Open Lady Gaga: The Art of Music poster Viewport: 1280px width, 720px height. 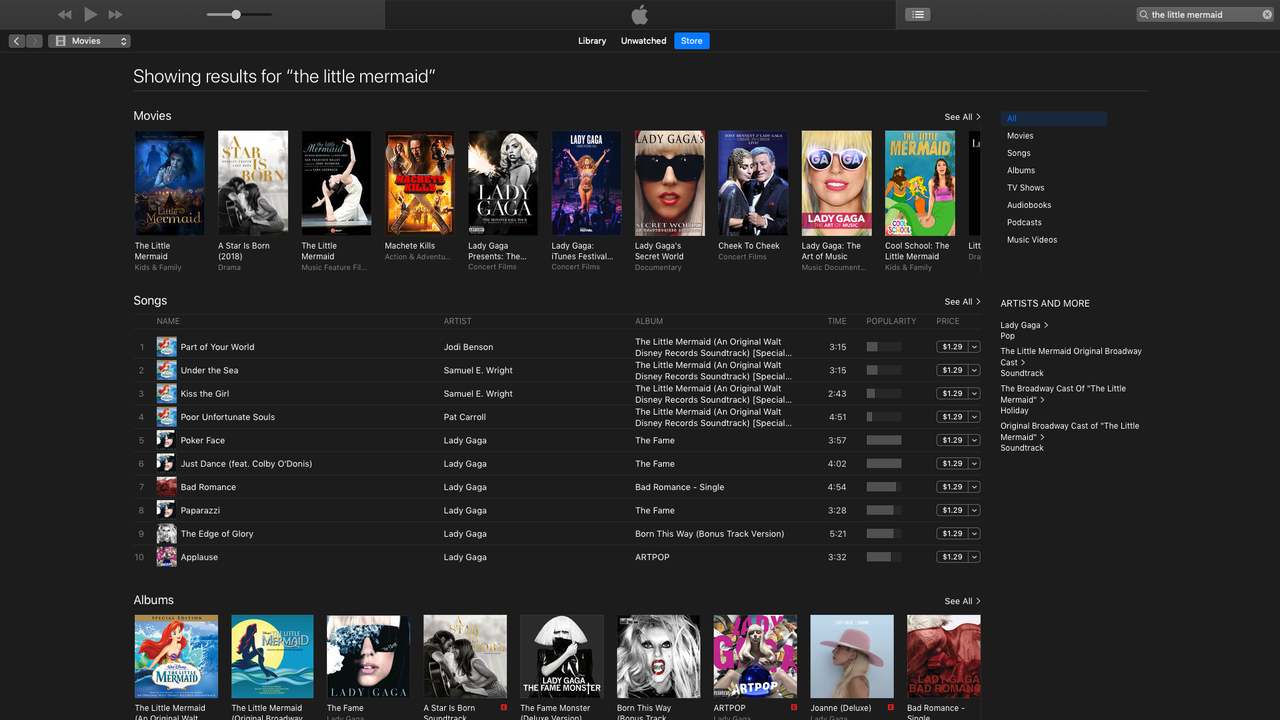[x=836, y=183]
